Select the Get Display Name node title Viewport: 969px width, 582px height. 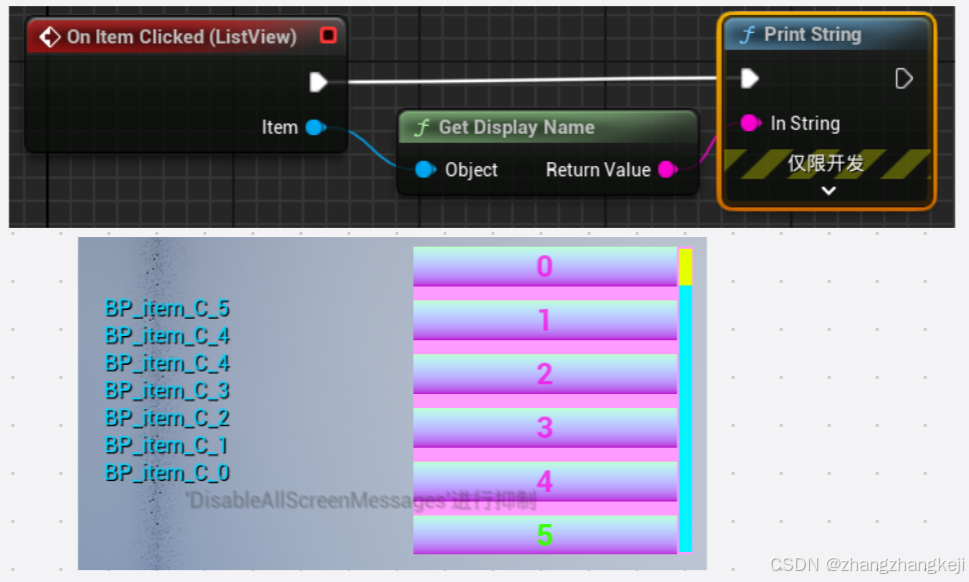tap(517, 127)
